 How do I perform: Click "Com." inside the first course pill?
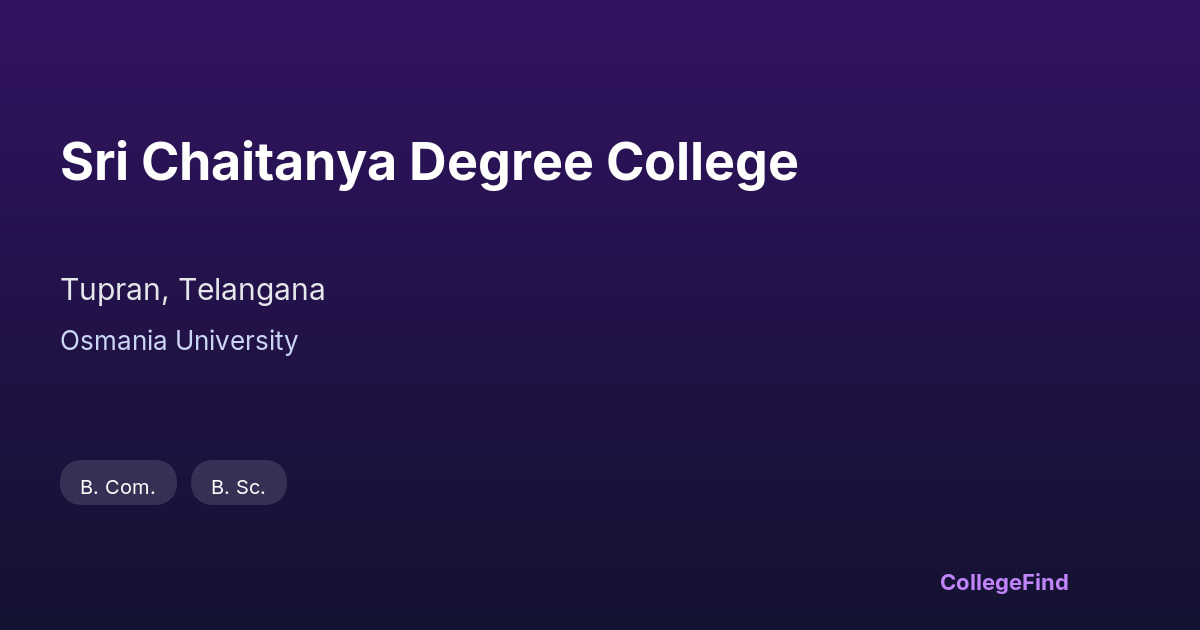[131, 487]
